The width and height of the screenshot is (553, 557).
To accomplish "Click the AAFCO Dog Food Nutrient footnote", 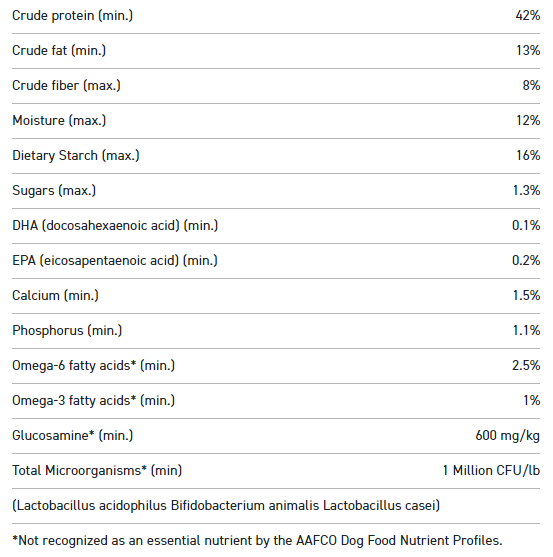I will pyautogui.click(x=257, y=540).
